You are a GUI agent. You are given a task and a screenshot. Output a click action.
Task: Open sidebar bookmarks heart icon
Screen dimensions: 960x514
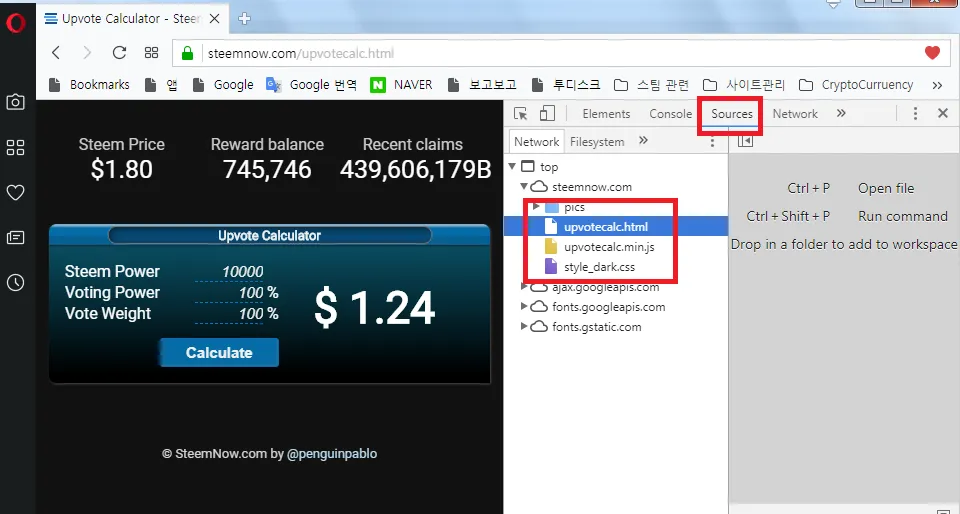pos(15,193)
